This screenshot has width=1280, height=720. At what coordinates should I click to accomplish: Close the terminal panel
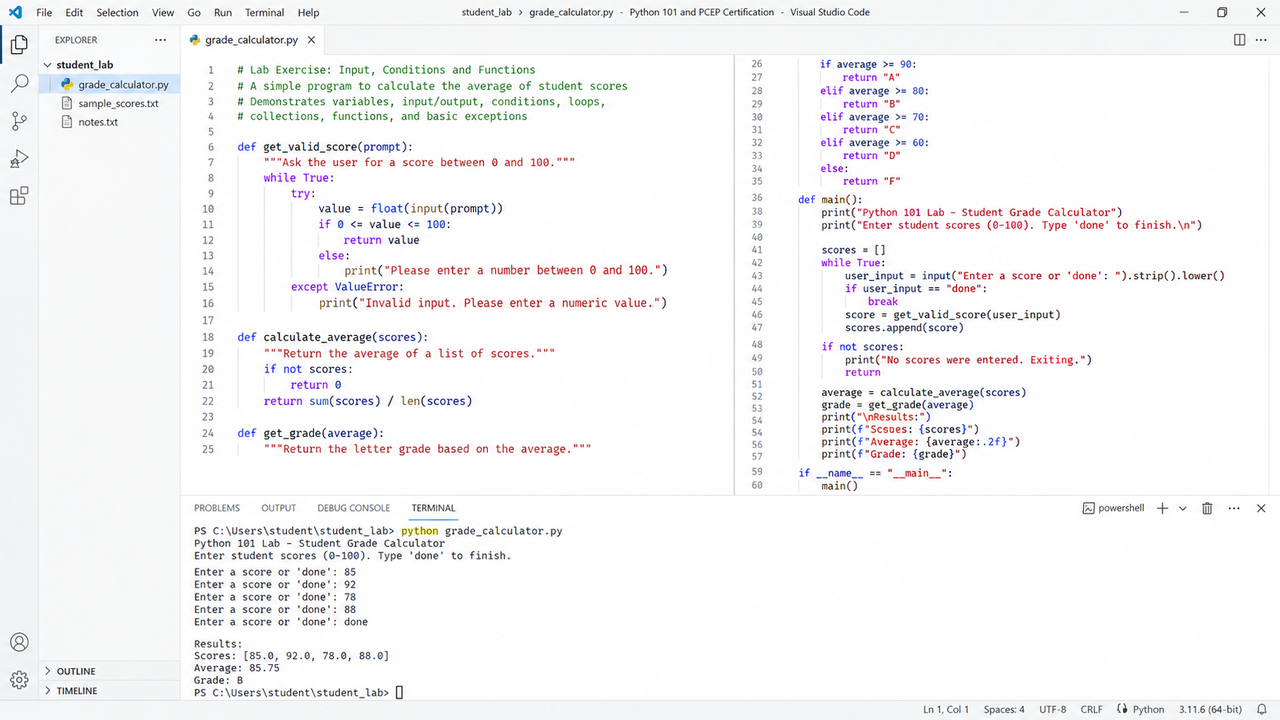coord(1261,508)
